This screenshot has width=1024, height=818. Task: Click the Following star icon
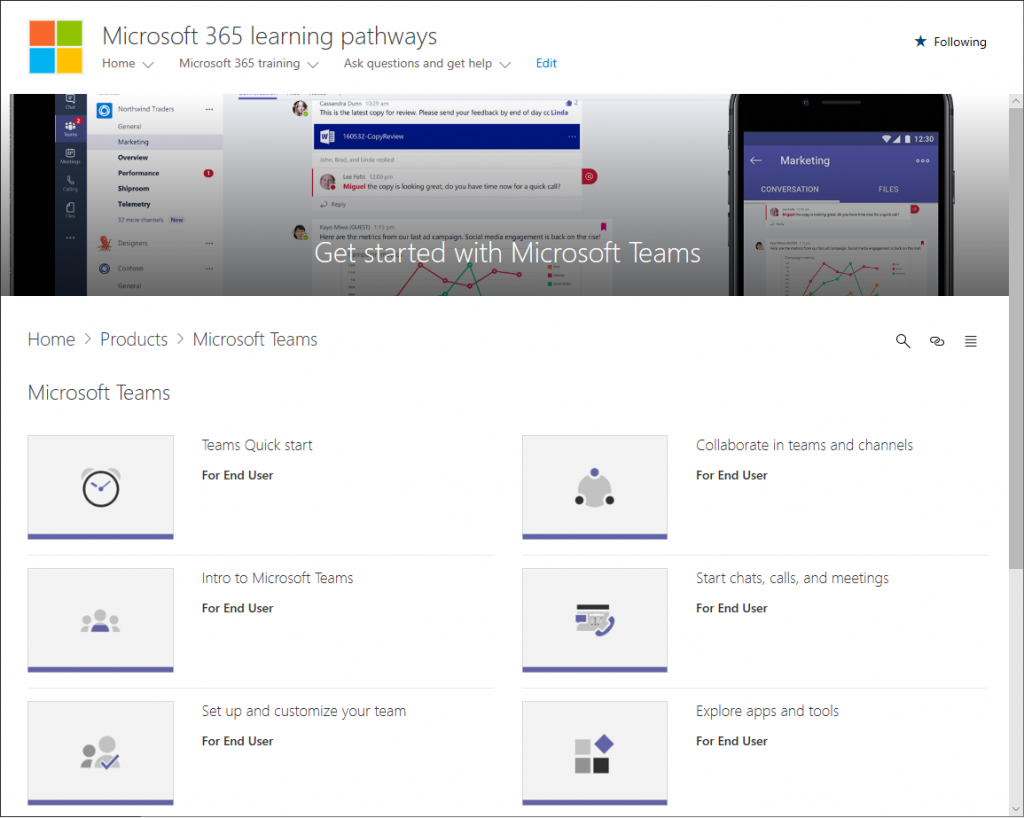click(920, 41)
